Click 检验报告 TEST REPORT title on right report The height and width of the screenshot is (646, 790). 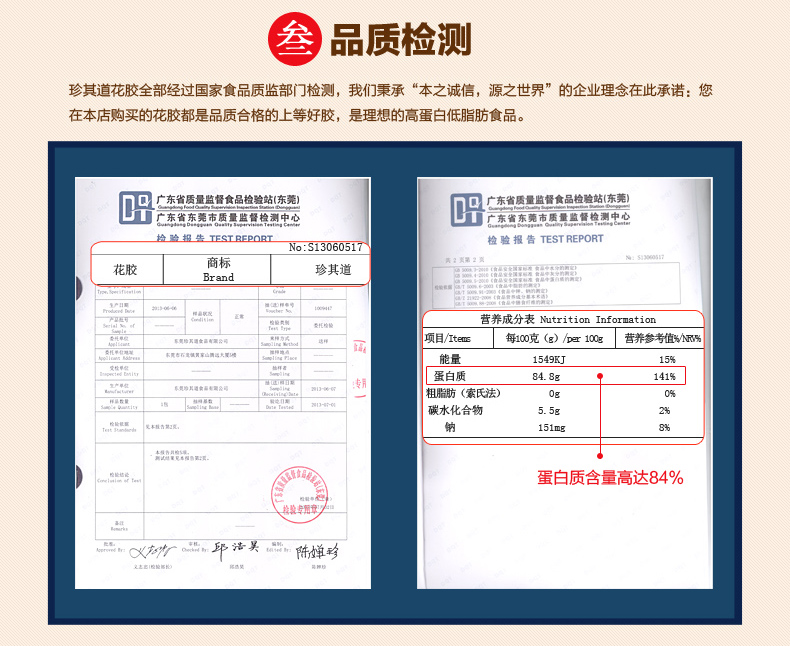[x=545, y=239]
